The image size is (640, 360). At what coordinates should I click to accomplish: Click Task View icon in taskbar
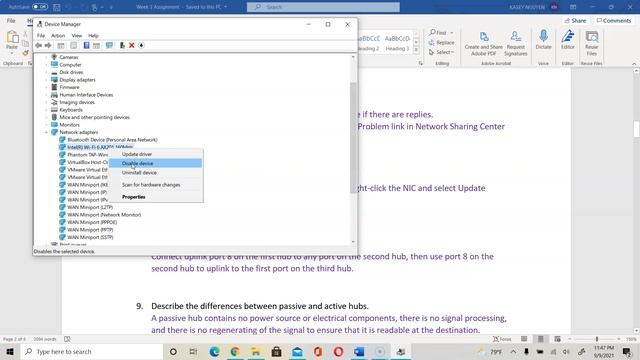pos(193,351)
